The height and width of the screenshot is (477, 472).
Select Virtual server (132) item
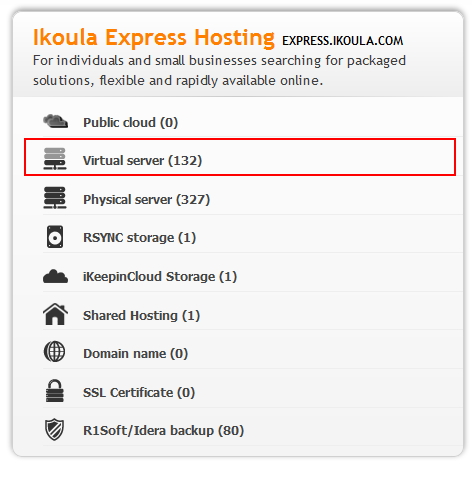coord(142,161)
